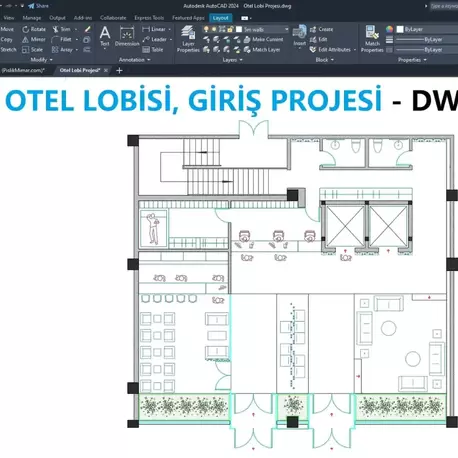Click the Create block icon

tap(313, 30)
